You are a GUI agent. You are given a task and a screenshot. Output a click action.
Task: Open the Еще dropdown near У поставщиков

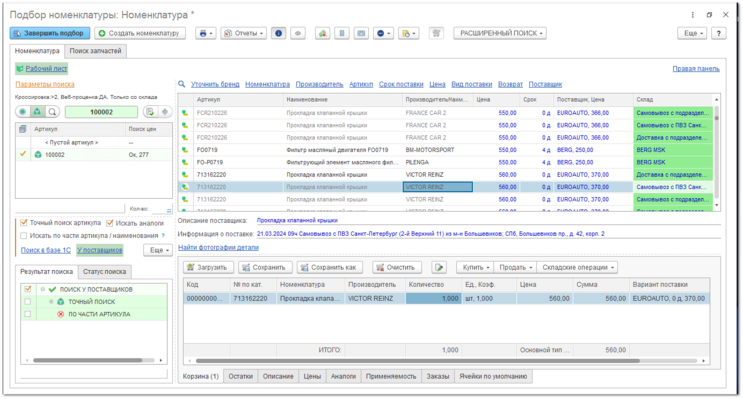pyautogui.click(x=158, y=250)
